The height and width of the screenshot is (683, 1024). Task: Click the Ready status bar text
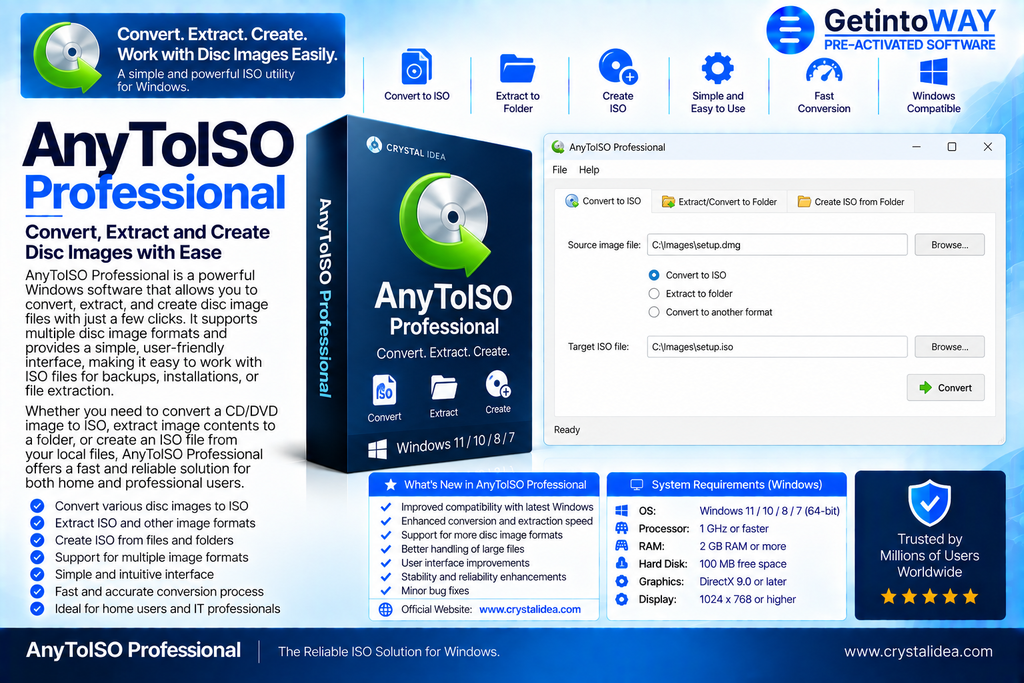tap(567, 430)
